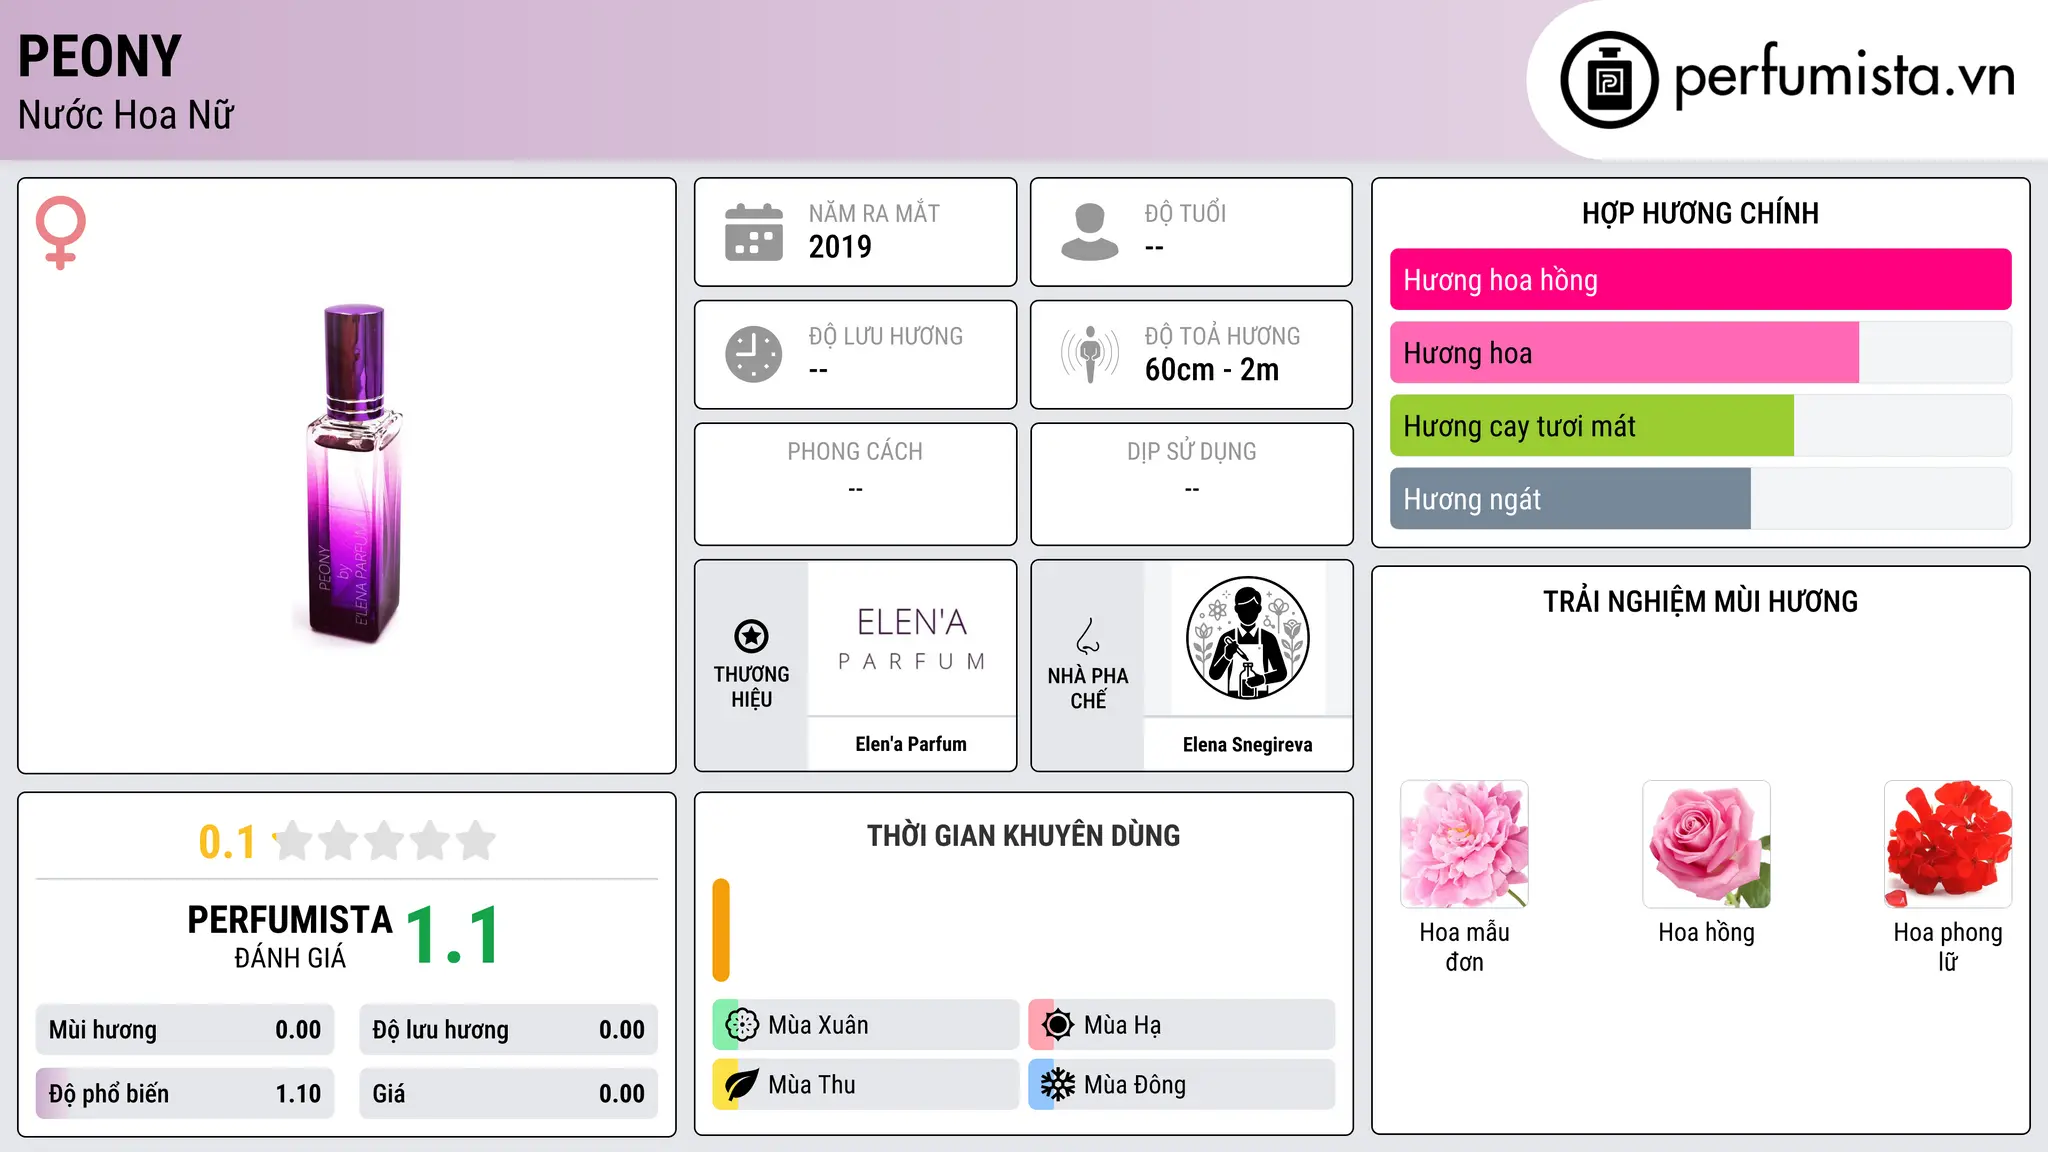The image size is (2048, 1152).
Task: Click the 2019 release year value
Action: 840,247
